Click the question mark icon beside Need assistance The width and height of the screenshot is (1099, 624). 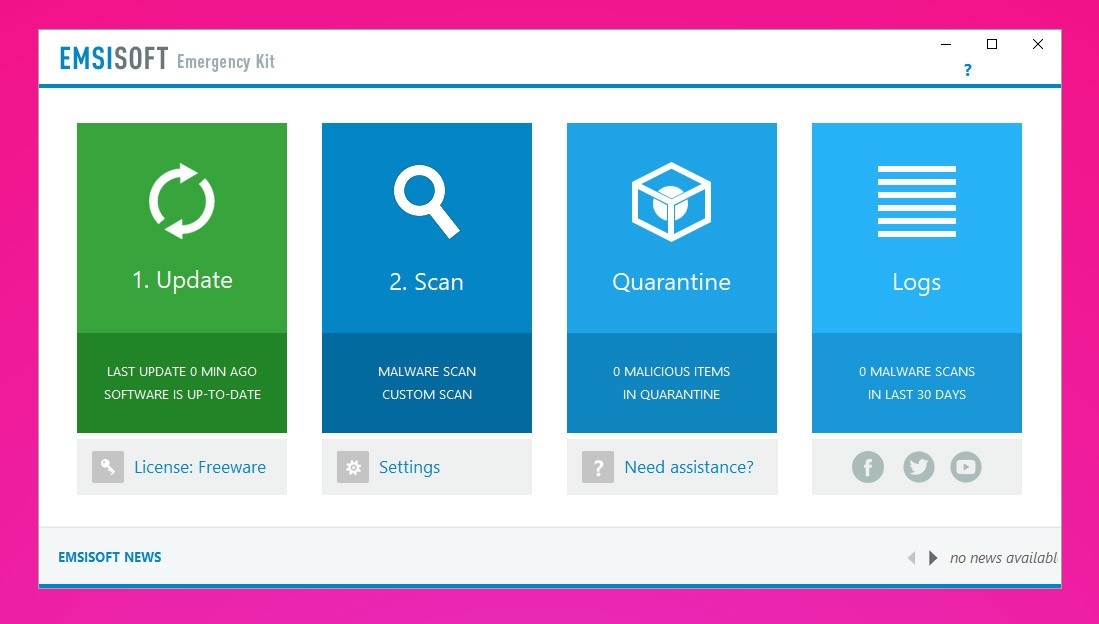pyautogui.click(x=598, y=467)
